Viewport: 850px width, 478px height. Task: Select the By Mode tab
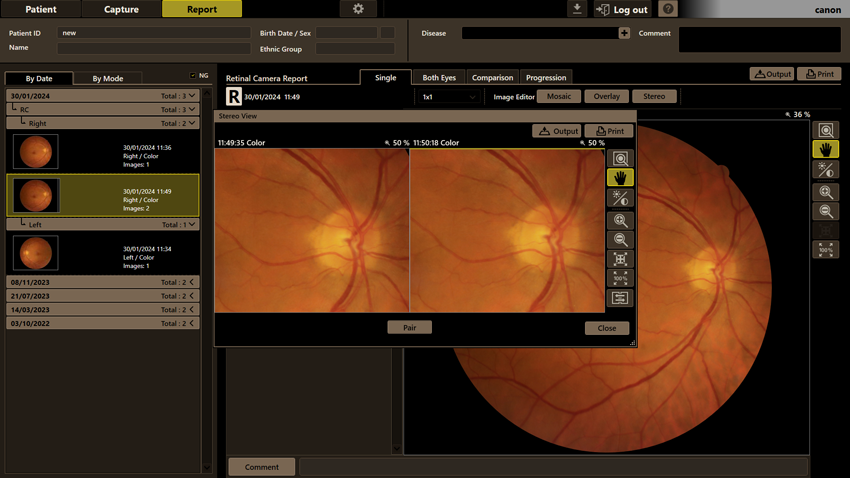point(108,79)
